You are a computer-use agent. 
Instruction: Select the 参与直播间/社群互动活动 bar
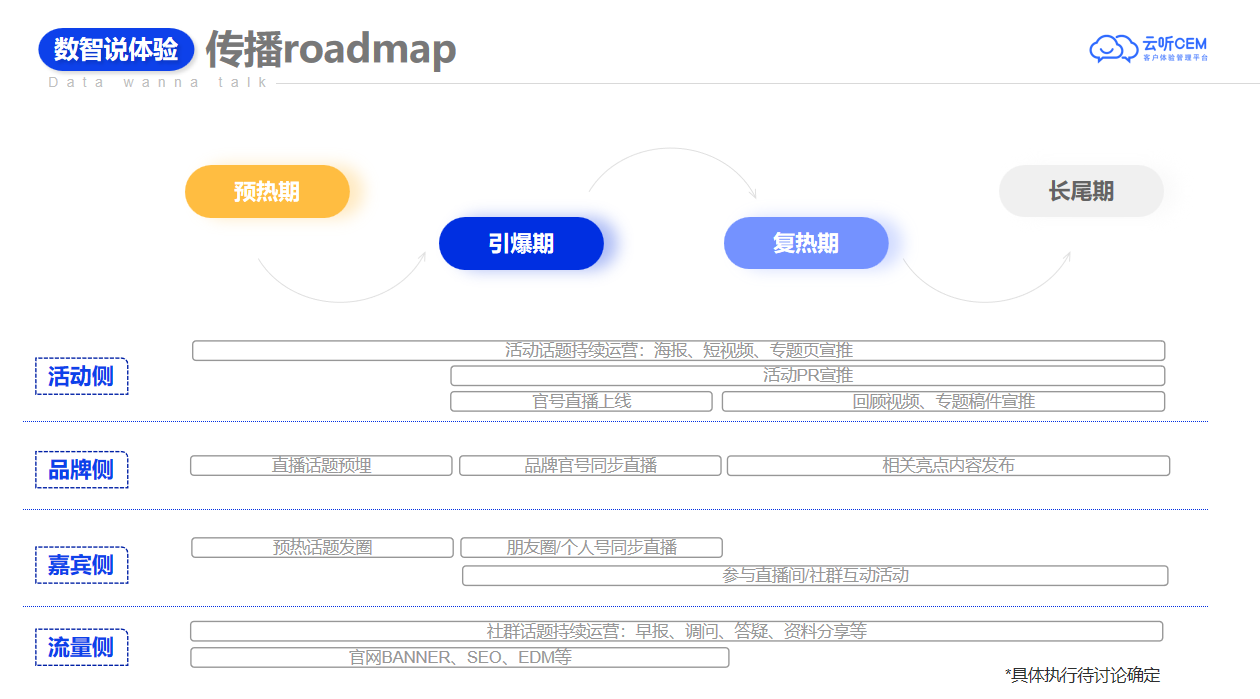(815, 576)
